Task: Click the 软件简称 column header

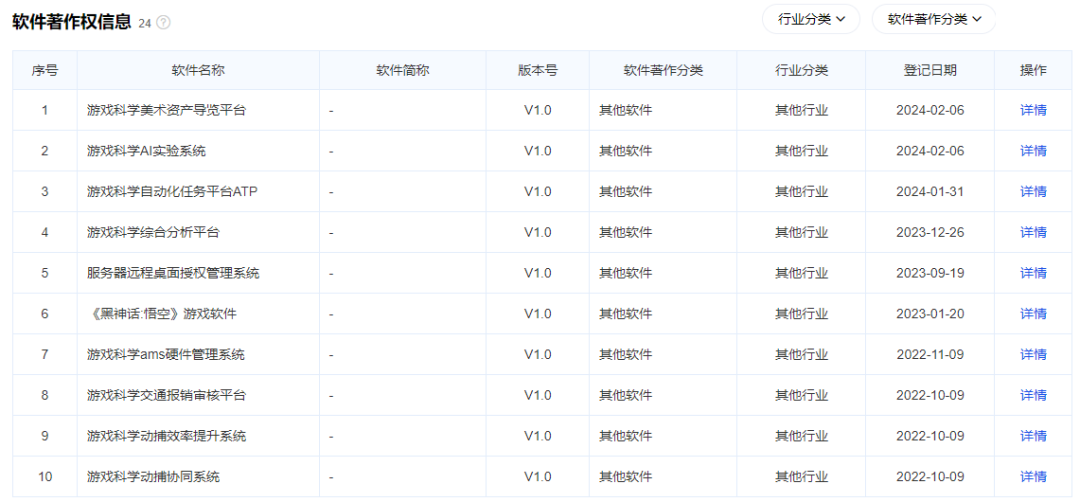Action: (x=403, y=70)
